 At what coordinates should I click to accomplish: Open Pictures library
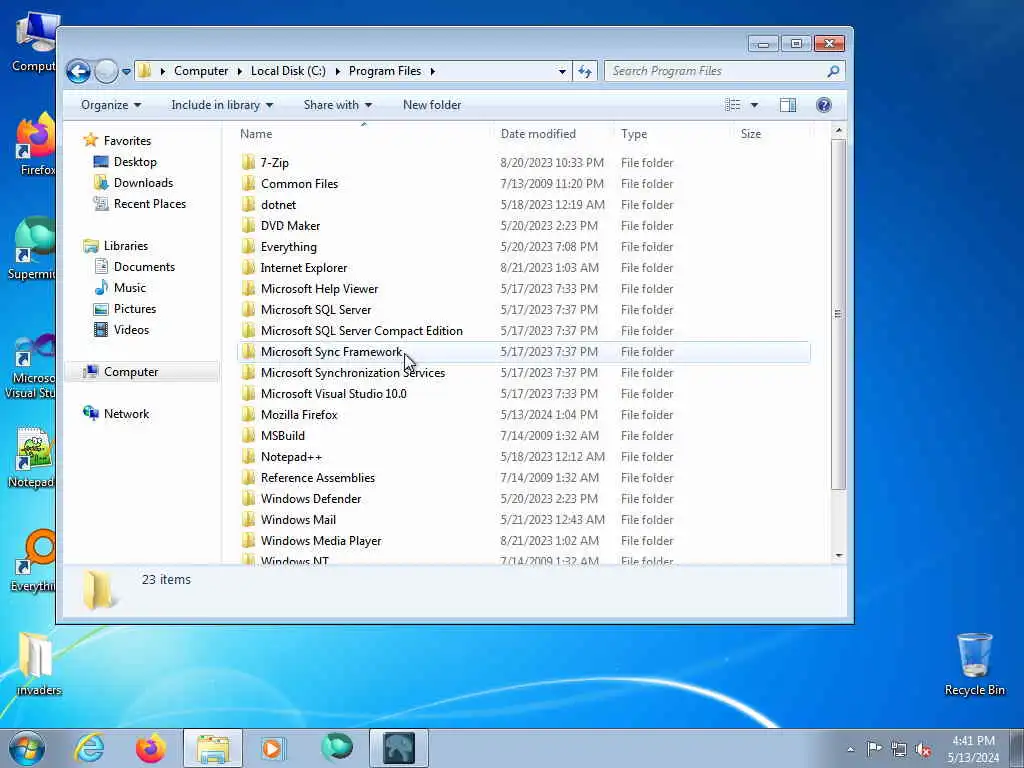[x=135, y=309]
